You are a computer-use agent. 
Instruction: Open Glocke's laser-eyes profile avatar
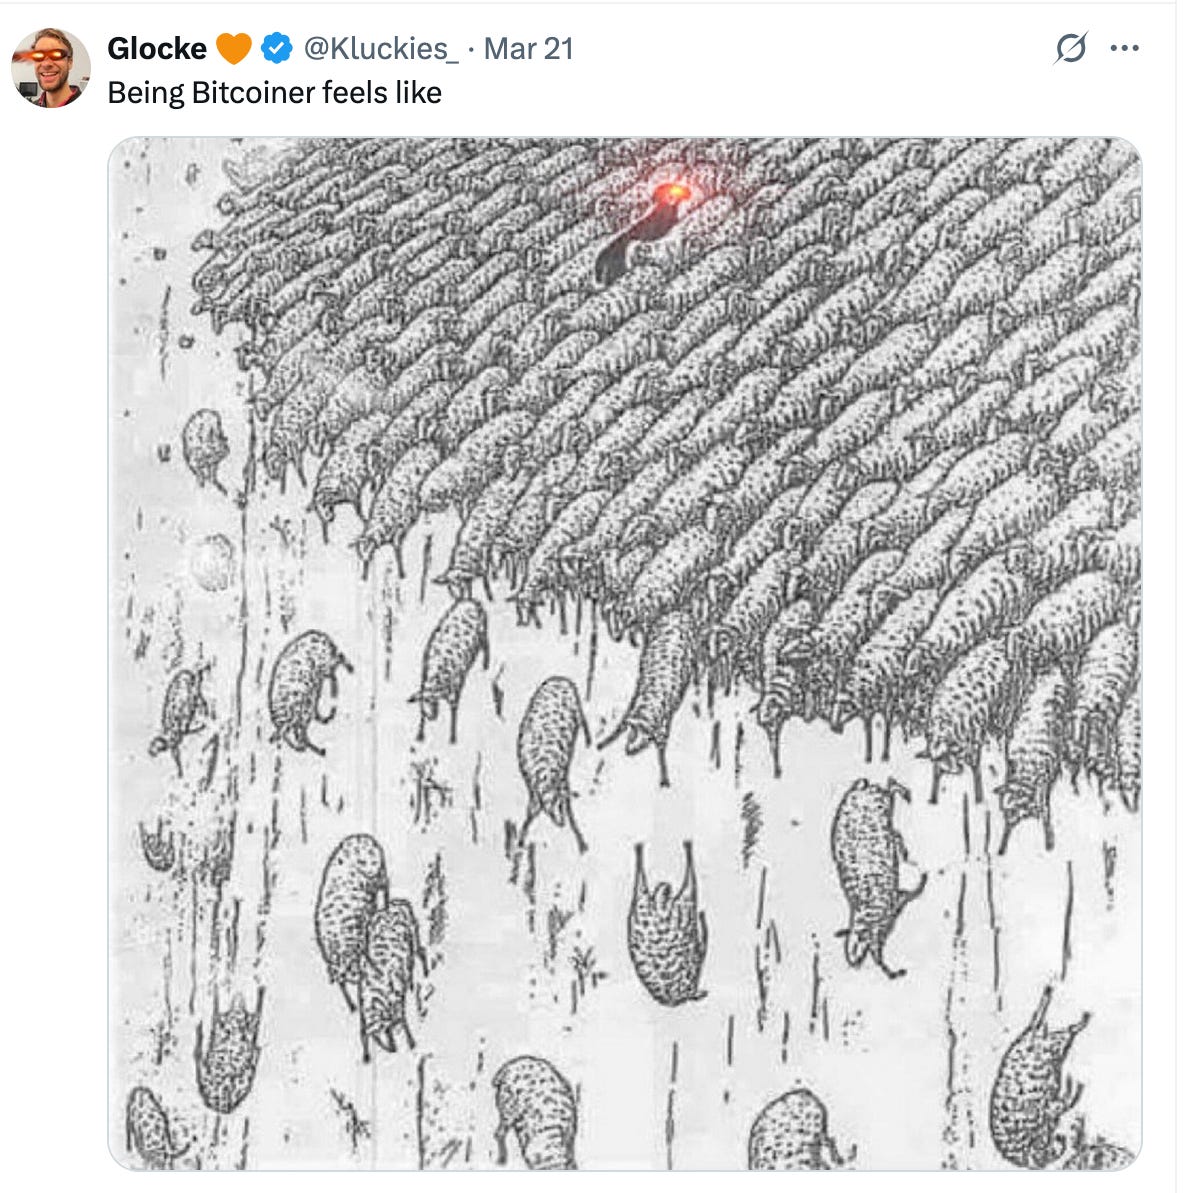click(x=51, y=68)
